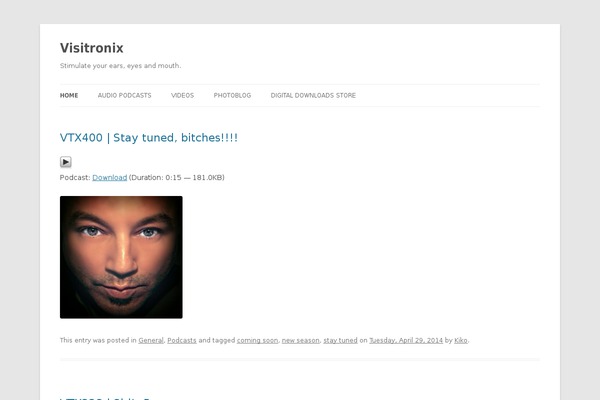Open the Digital Downloads Store menu

click(313, 95)
